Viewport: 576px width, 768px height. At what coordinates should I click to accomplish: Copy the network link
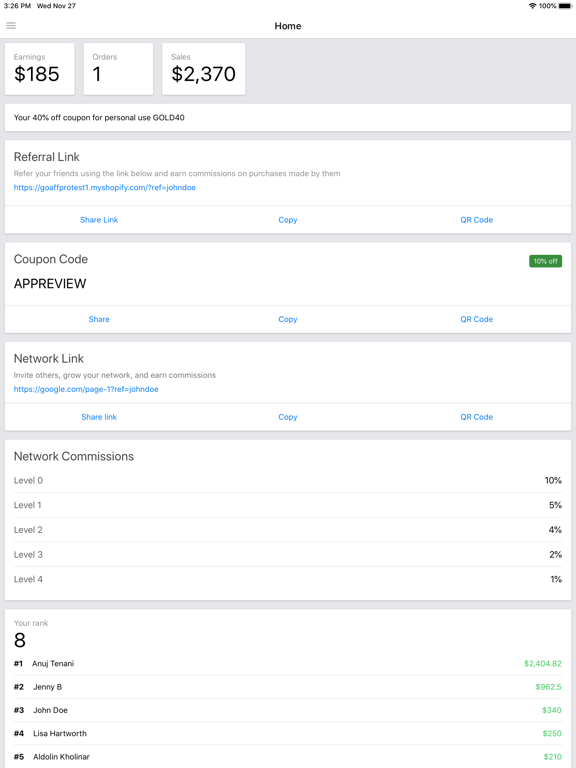[x=288, y=417]
